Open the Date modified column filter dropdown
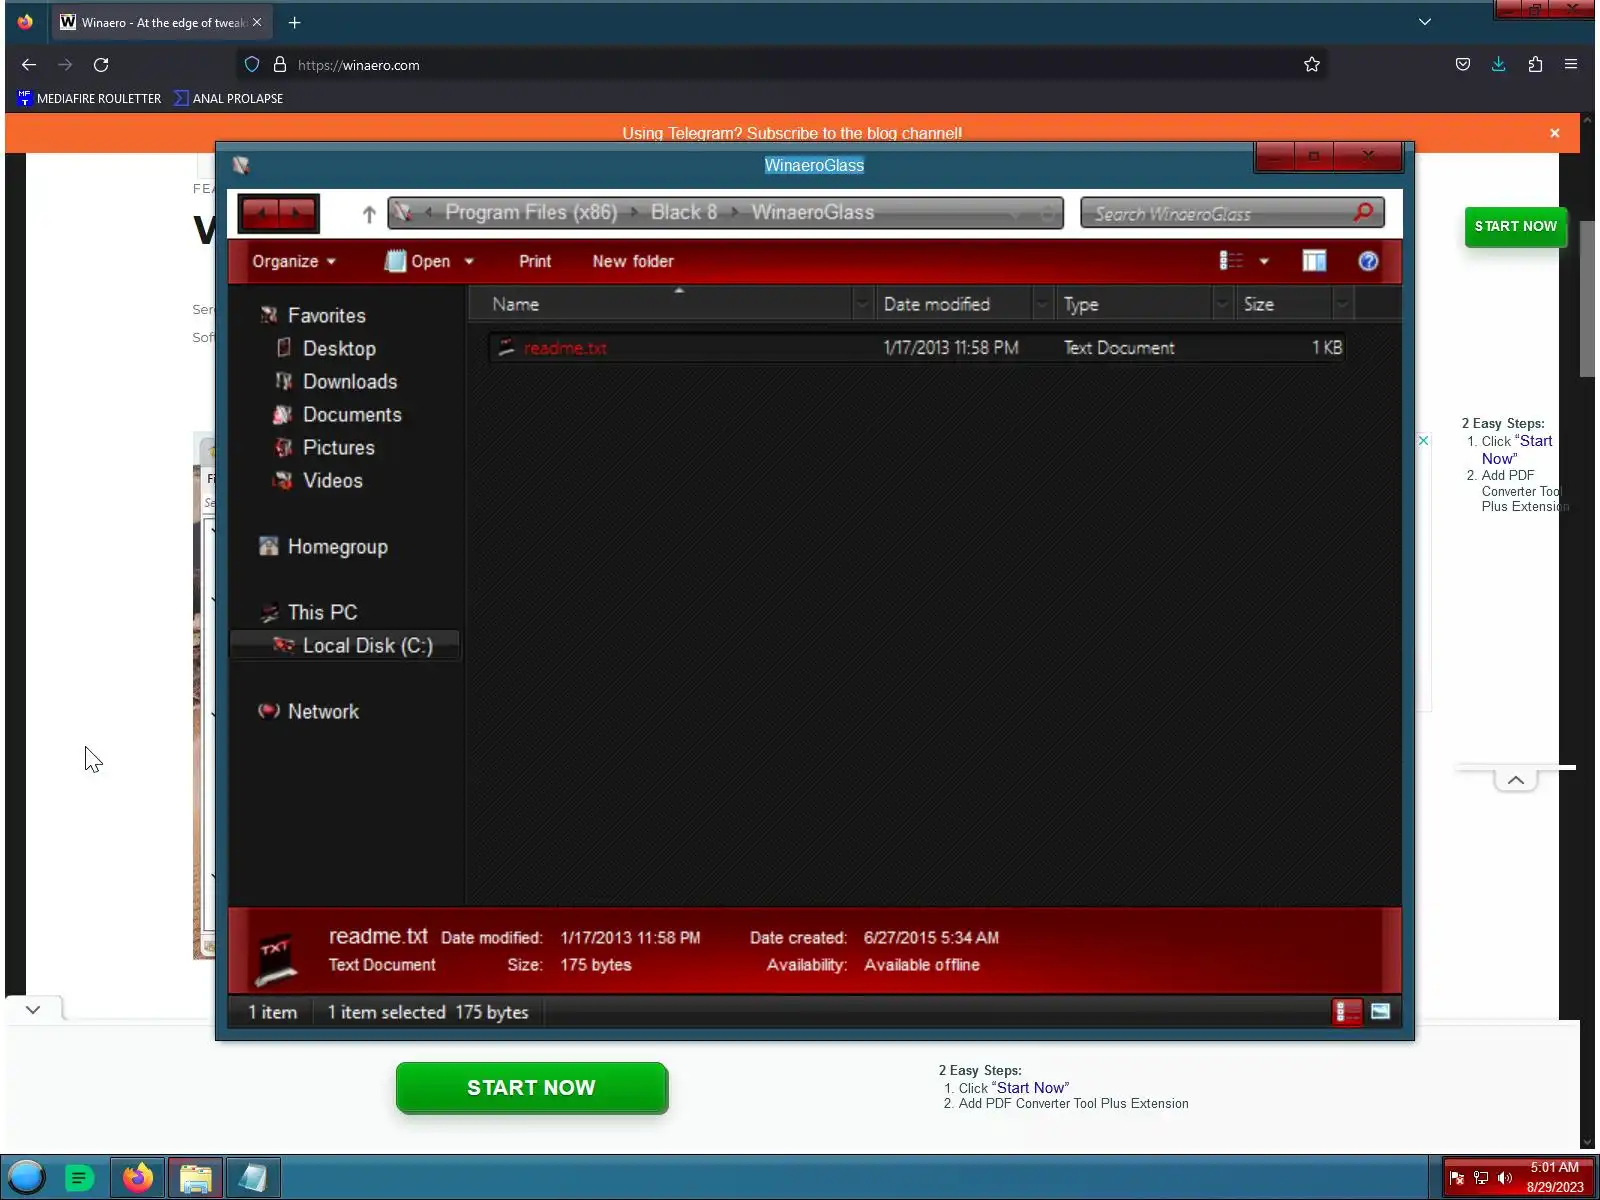Screen dimensions: 1600x1200 click(1042, 304)
